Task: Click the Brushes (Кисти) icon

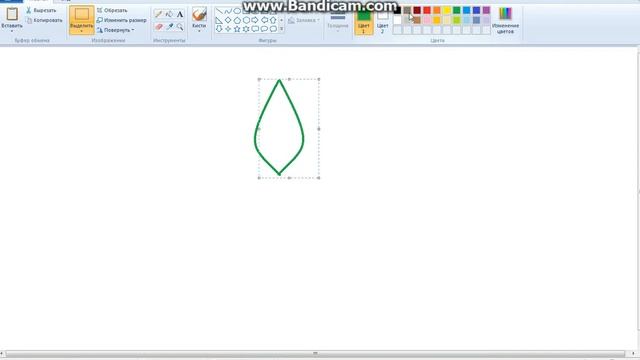Action: point(199,15)
